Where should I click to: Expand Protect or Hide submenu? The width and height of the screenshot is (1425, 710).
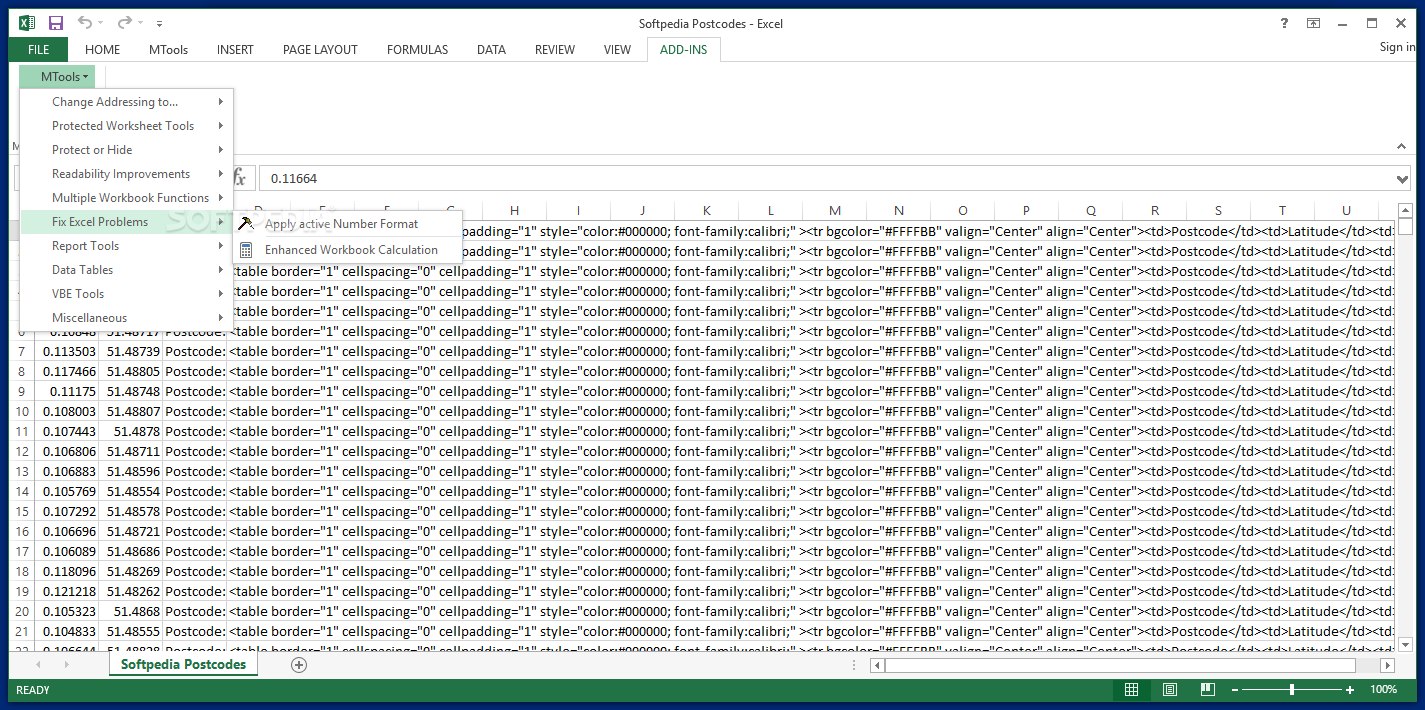tap(126, 150)
